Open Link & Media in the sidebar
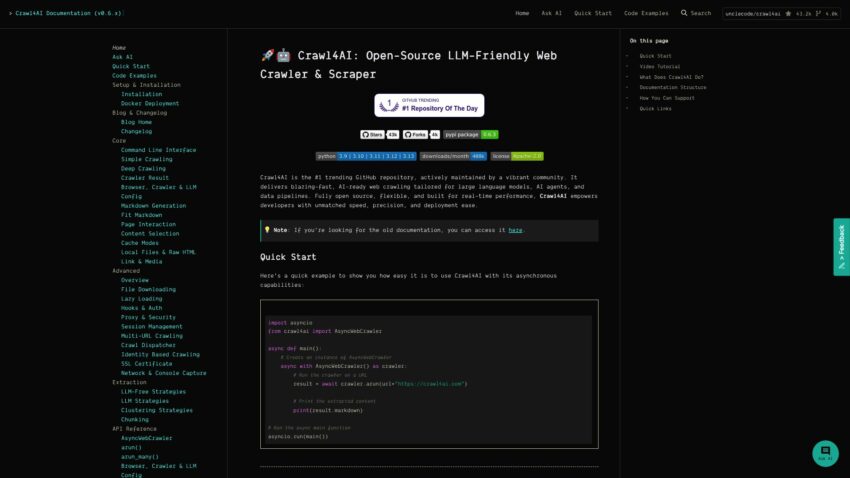The width and height of the screenshot is (850, 478). pyautogui.click(x=141, y=261)
